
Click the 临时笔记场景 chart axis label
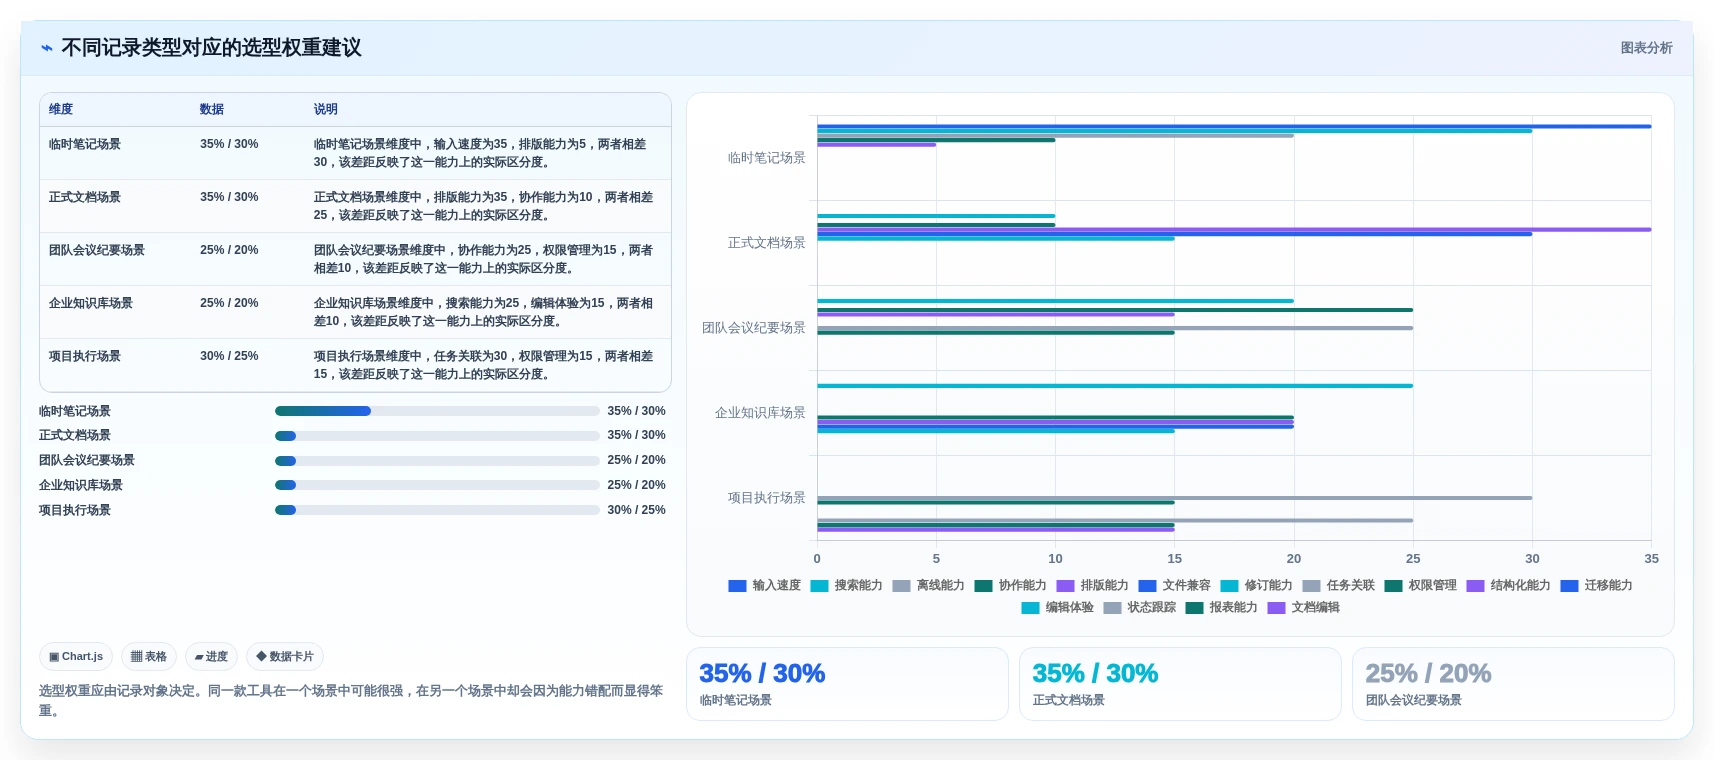coord(766,158)
